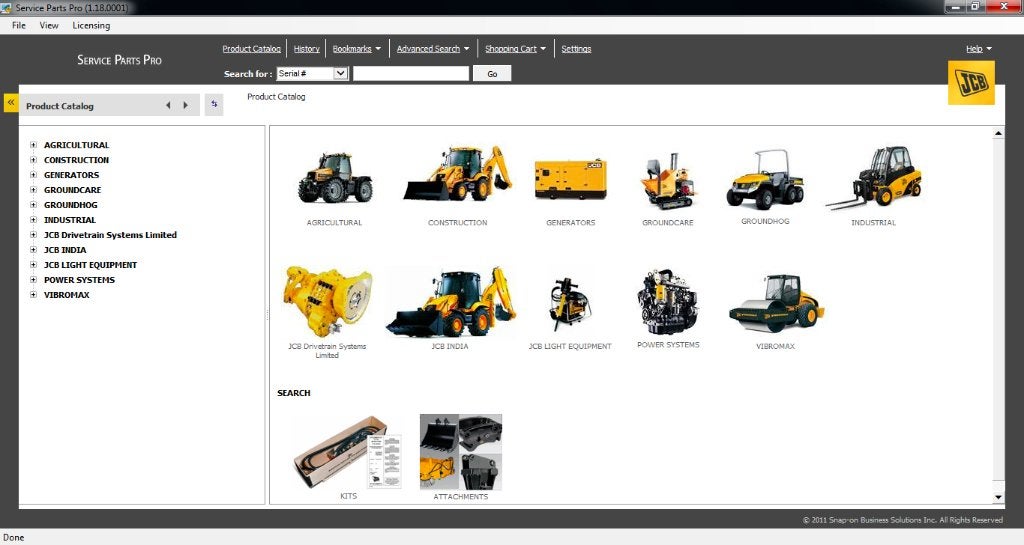The width and height of the screenshot is (1024, 545).
Task: Open the JCB India backhoe image
Action: point(451,302)
